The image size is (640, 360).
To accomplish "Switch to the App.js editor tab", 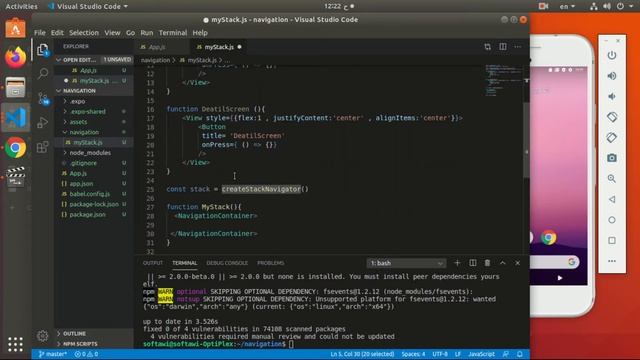I will coord(162,47).
